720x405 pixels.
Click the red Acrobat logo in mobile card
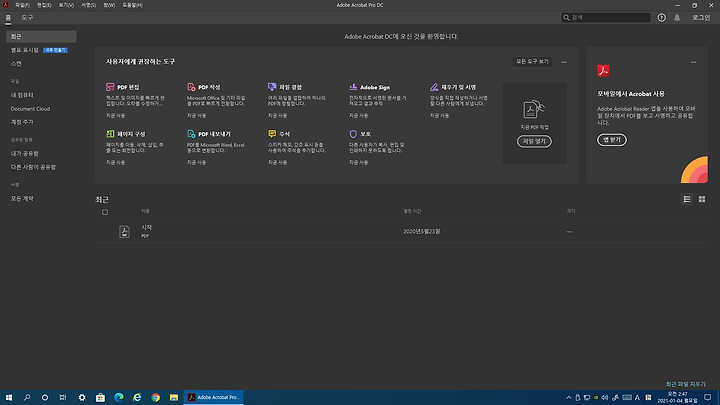(603, 70)
